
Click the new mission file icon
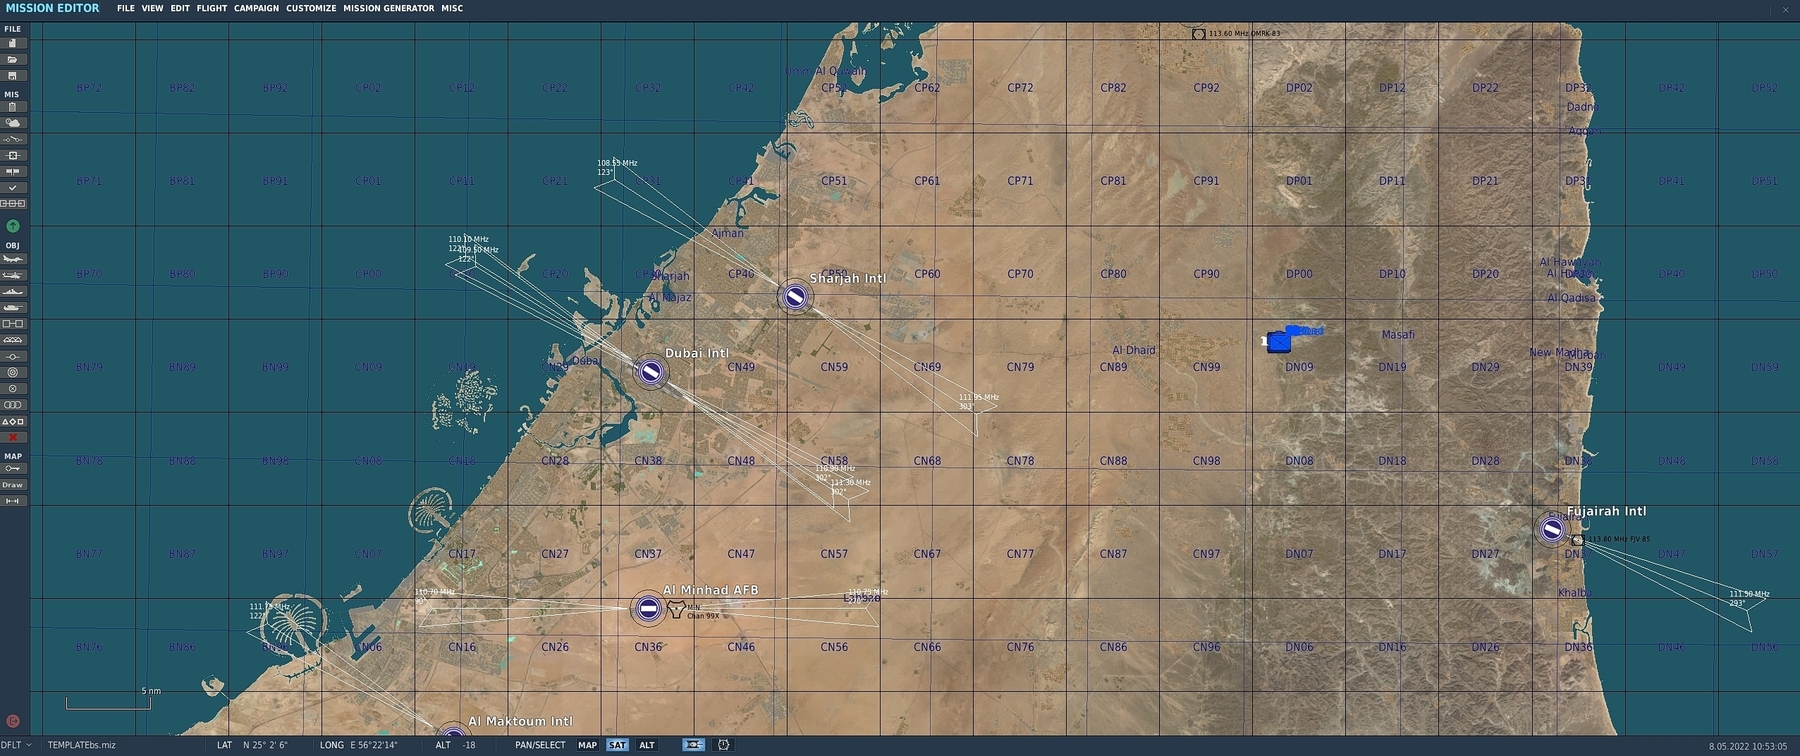(13, 43)
